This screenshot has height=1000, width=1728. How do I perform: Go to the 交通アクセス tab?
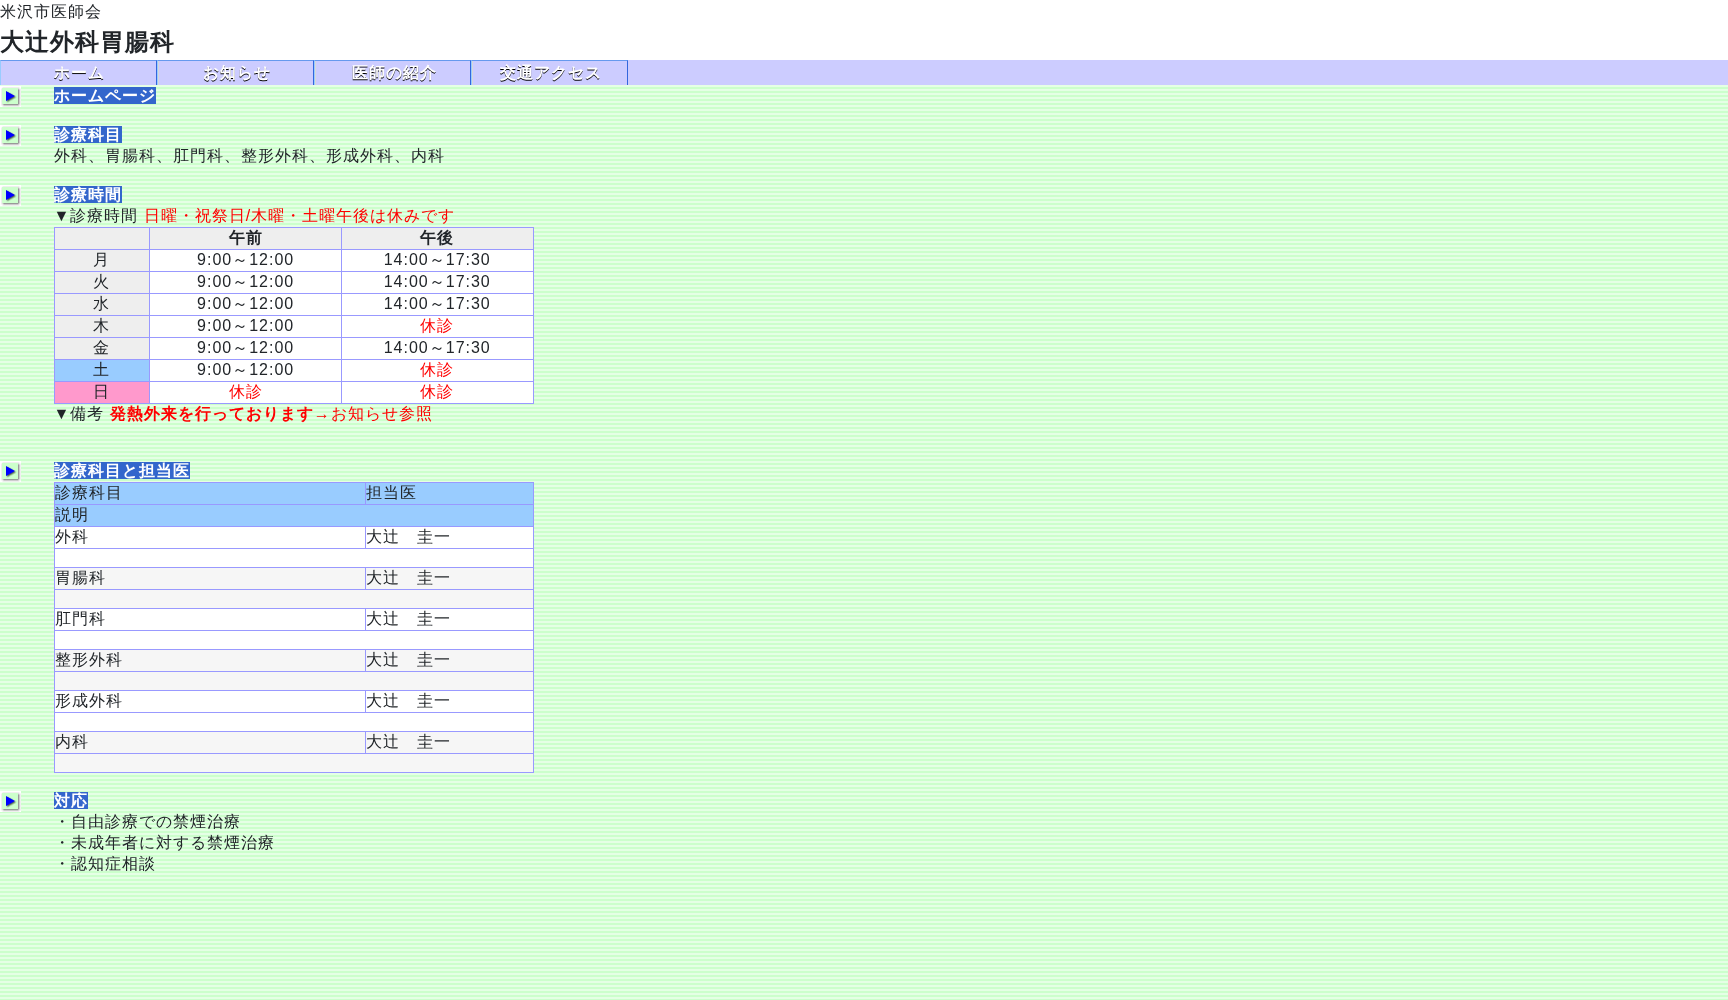tap(549, 73)
